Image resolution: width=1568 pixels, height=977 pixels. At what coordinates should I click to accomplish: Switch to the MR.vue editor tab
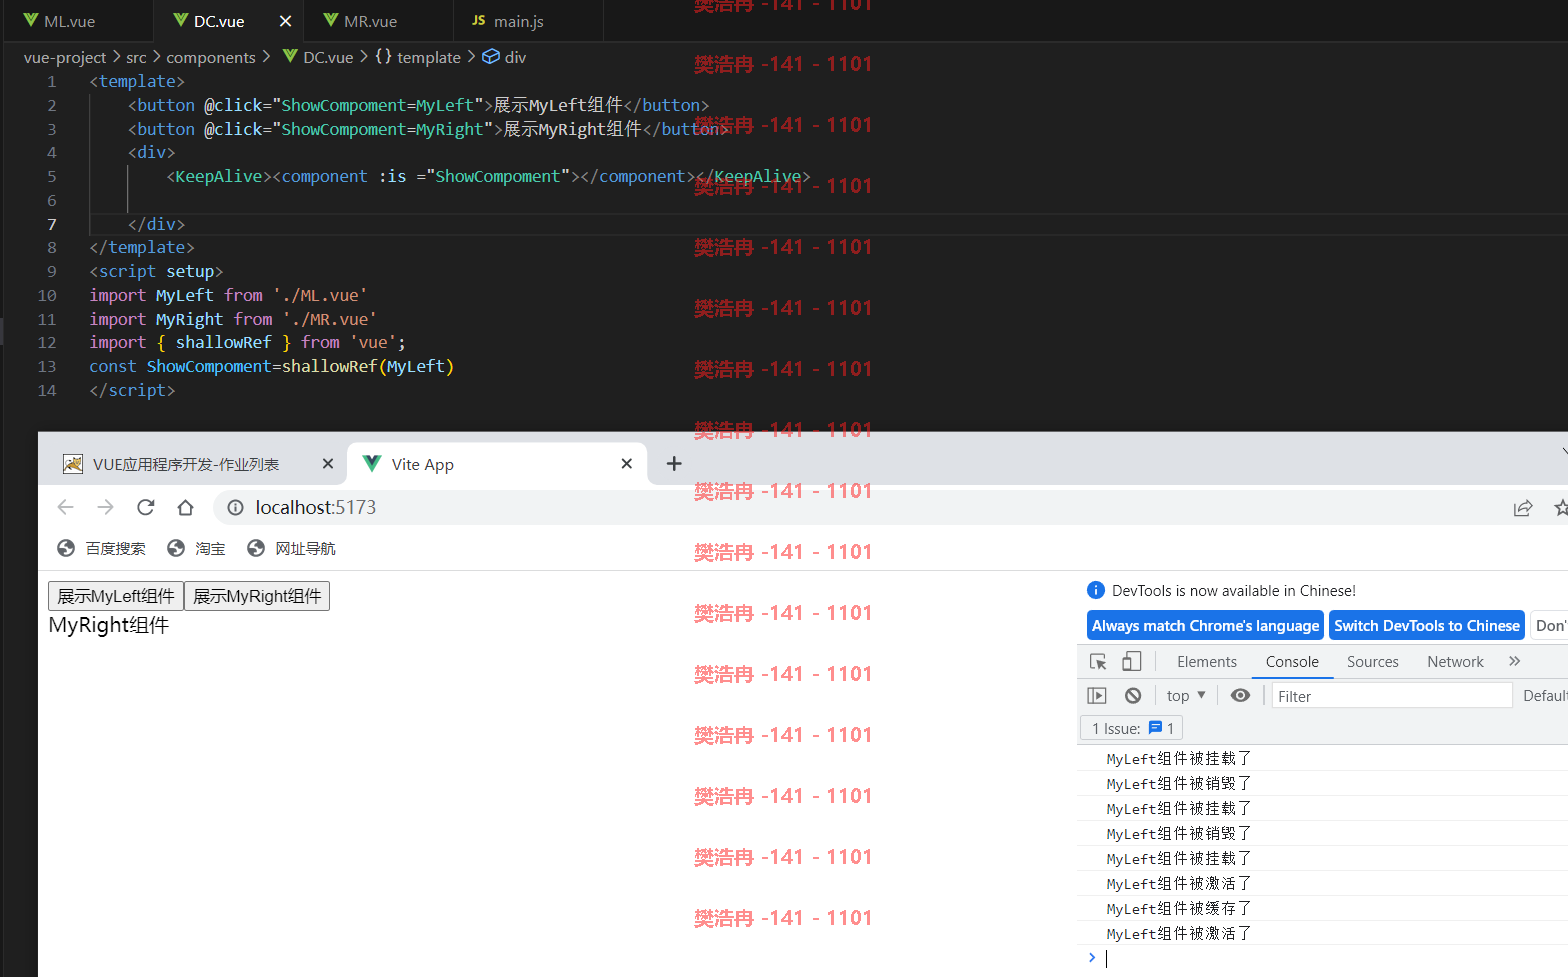[x=370, y=21]
